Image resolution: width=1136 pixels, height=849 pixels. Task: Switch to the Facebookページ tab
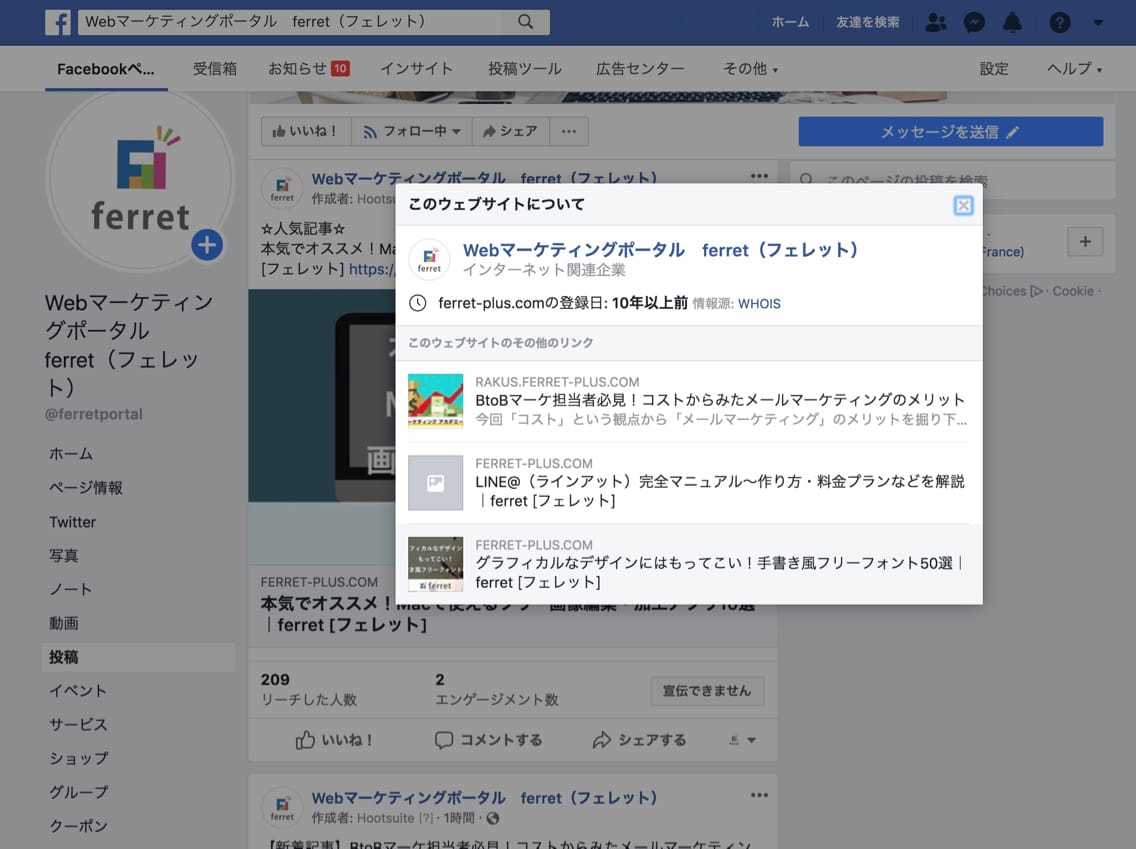[x=106, y=69]
